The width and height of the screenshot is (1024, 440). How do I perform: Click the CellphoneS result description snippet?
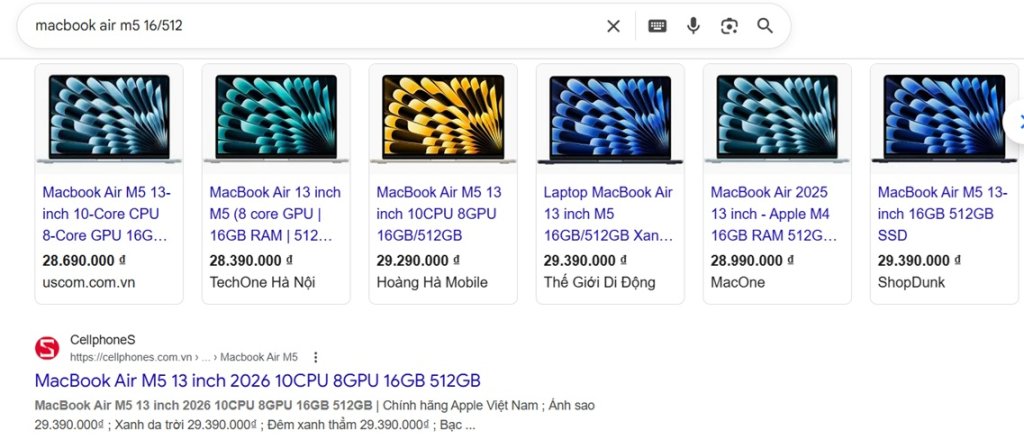(315, 415)
